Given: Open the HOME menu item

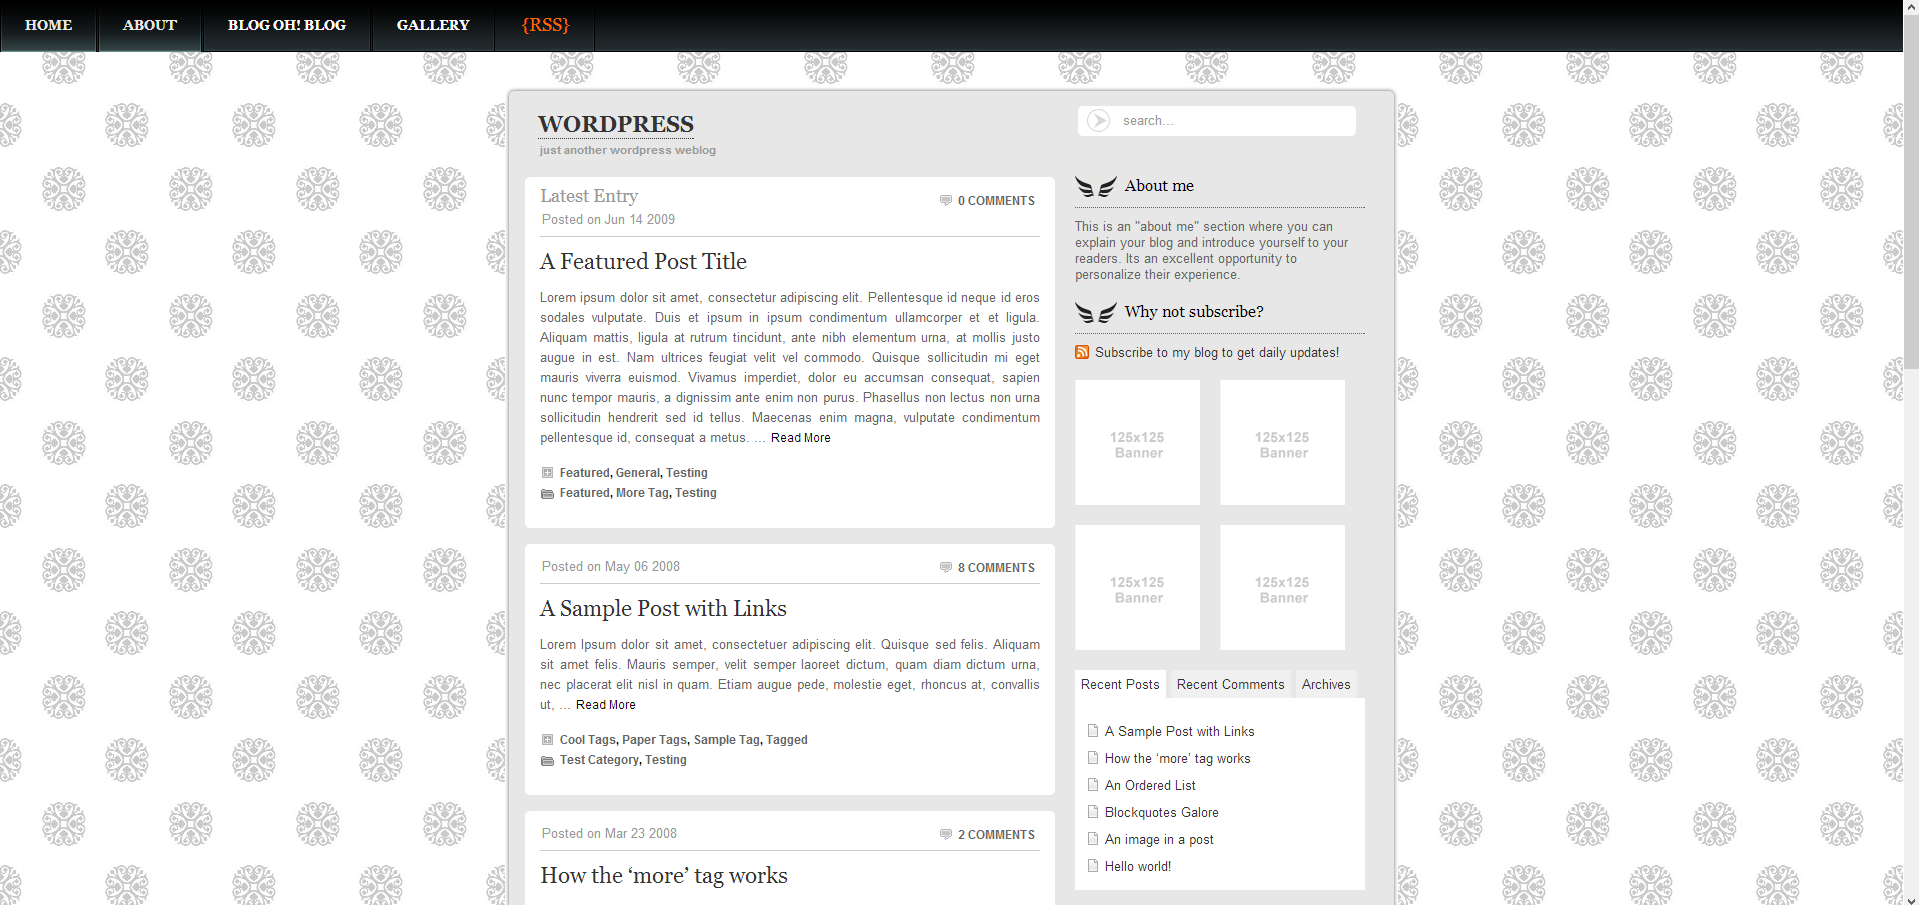Looking at the screenshot, I should click(48, 25).
